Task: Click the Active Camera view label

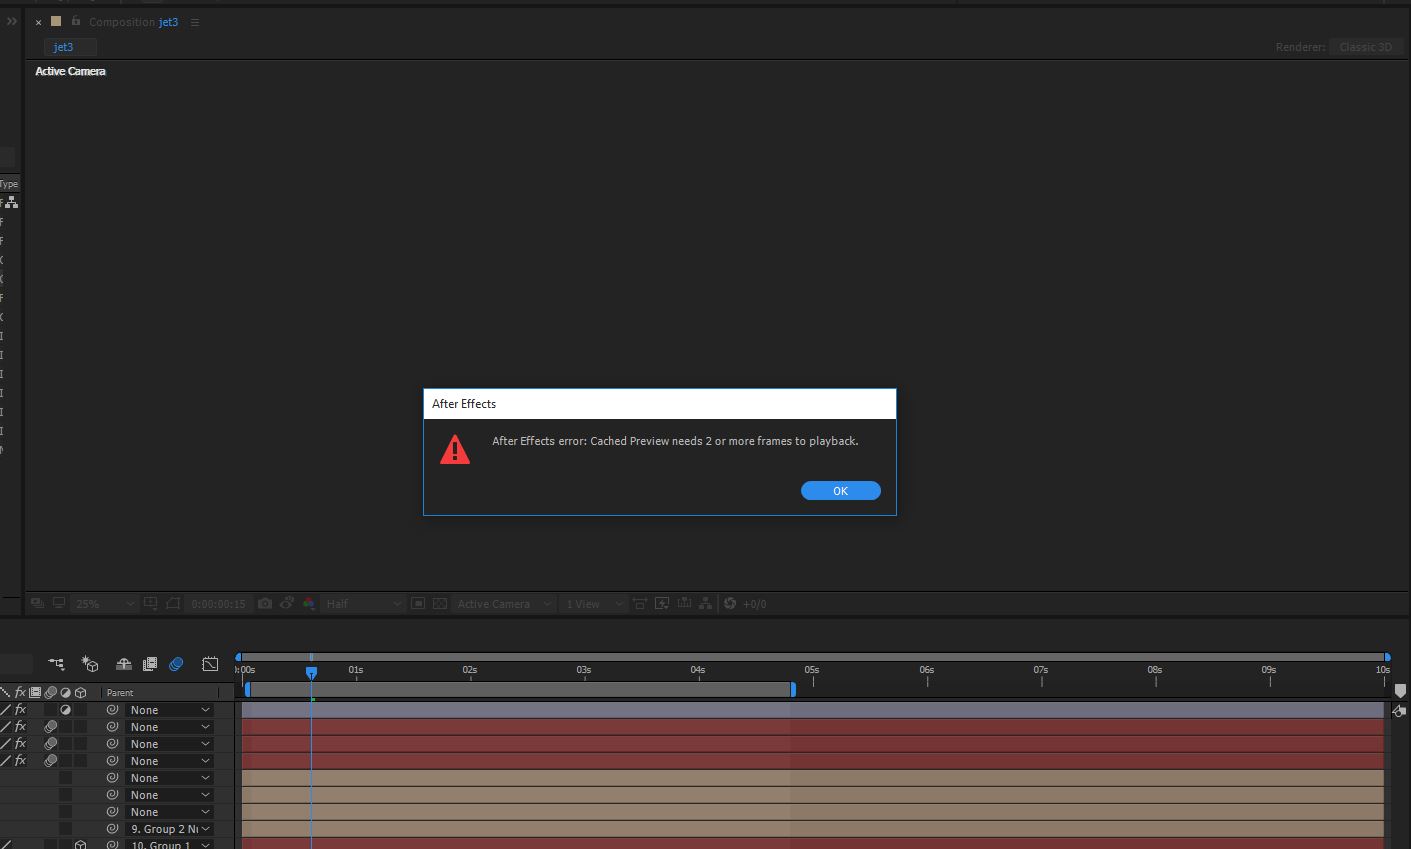Action: tap(70, 71)
